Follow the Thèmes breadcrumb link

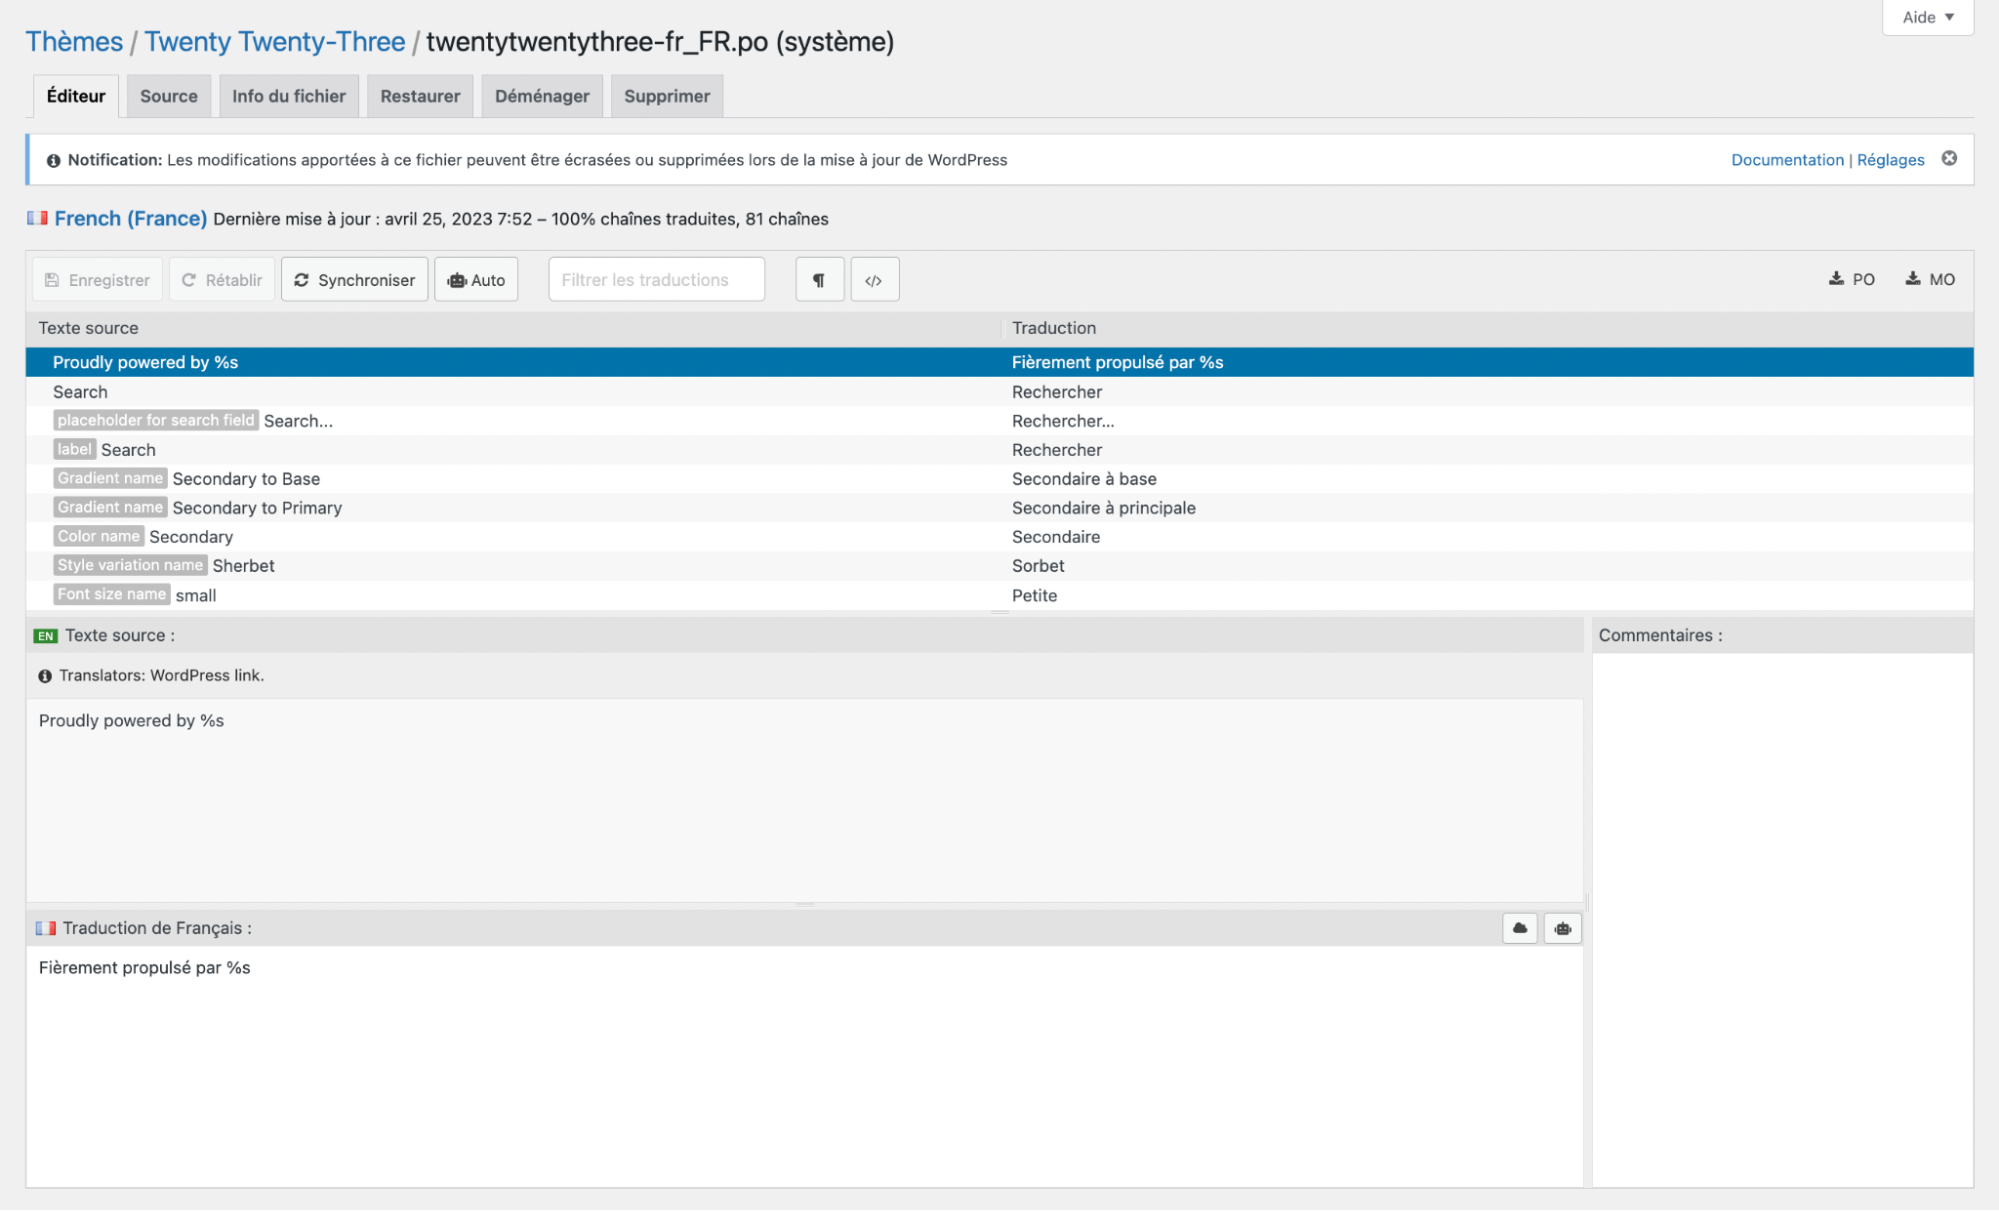(x=74, y=42)
